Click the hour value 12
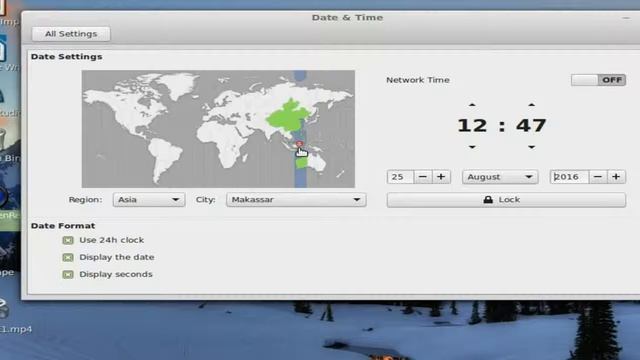This screenshot has width=640, height=360. coord(472,126)
